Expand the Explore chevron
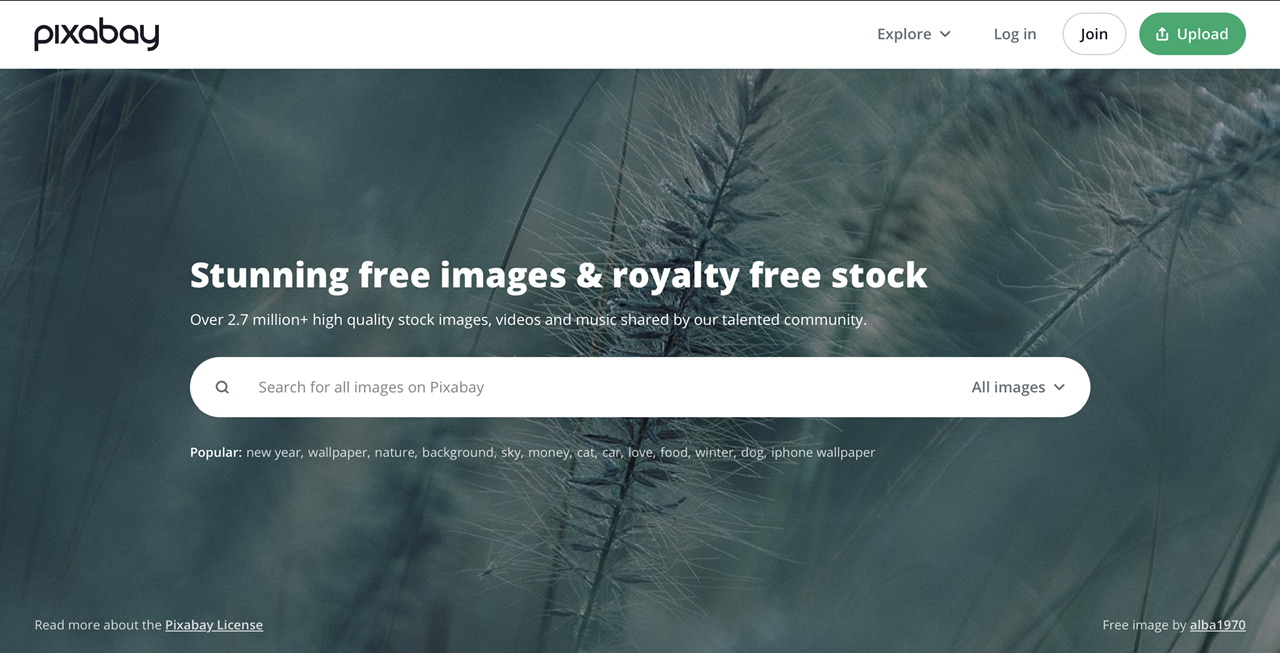The image size is (1280, 653). (x=945, y=34)
